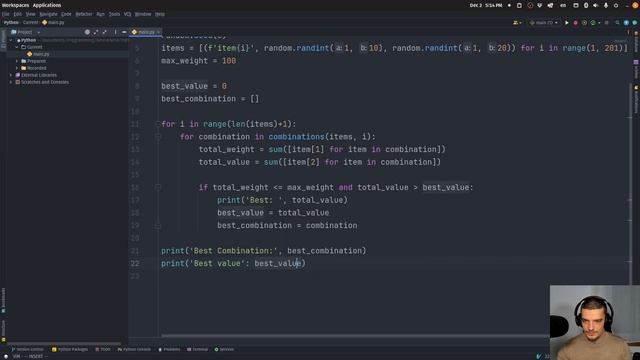Run main with the green play button
The image size is (640, 360).
click(x=567, y=23)
